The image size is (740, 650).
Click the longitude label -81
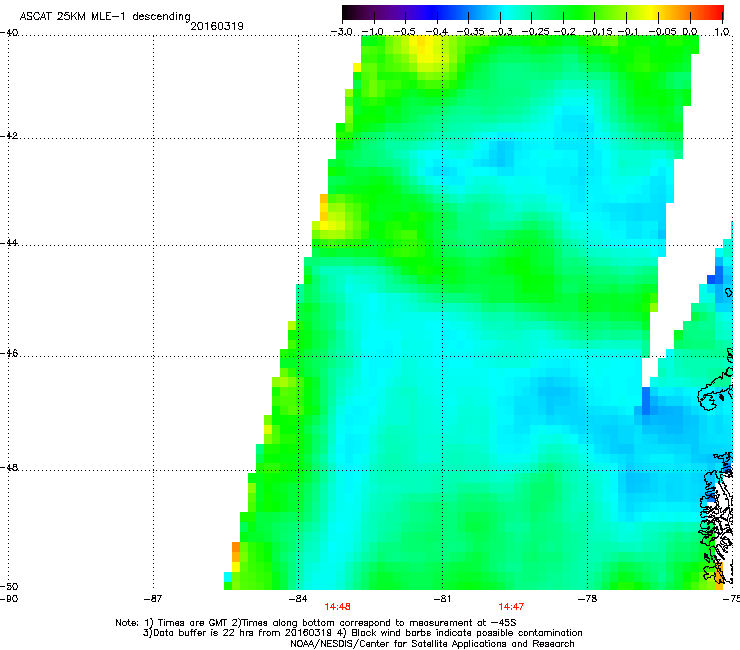442,599
